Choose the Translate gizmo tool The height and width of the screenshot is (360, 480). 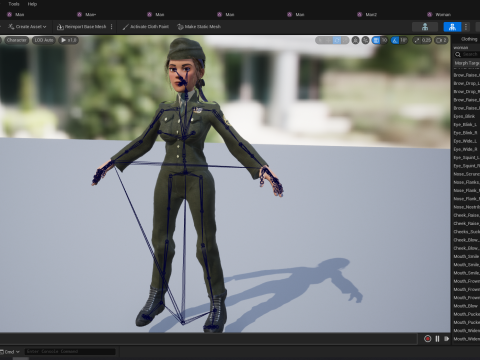[x=329, y=40]
